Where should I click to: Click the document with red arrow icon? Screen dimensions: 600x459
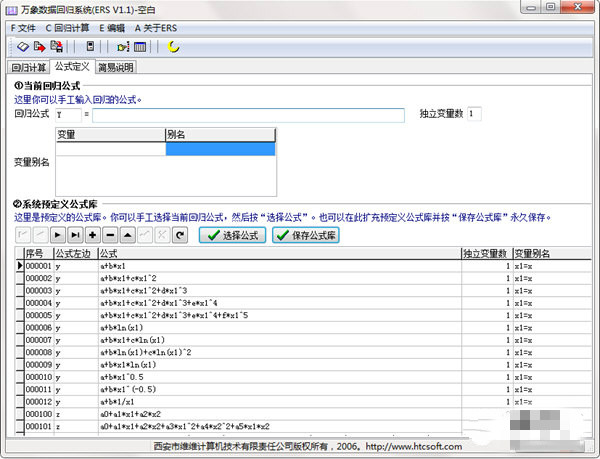coord(39,47)
